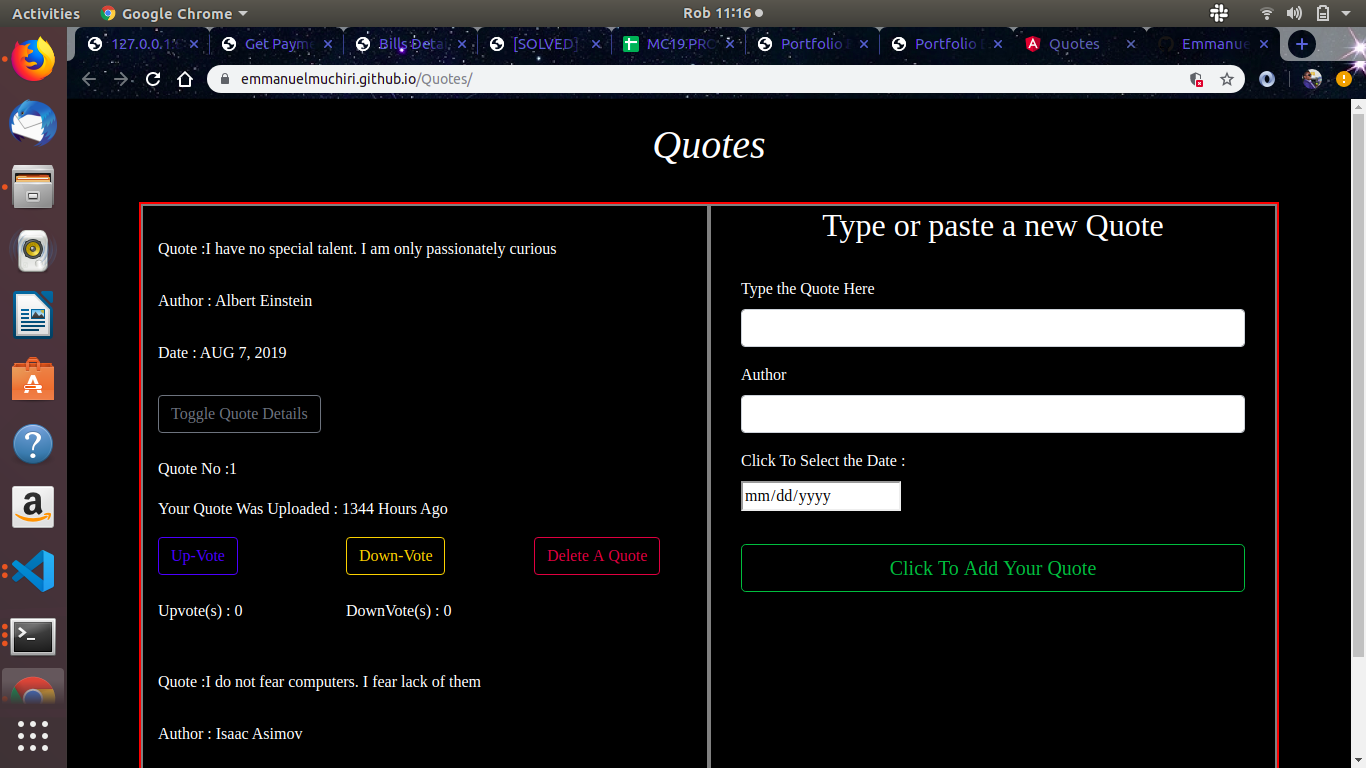Open a new tab with the plus icon

(1301, 44)
